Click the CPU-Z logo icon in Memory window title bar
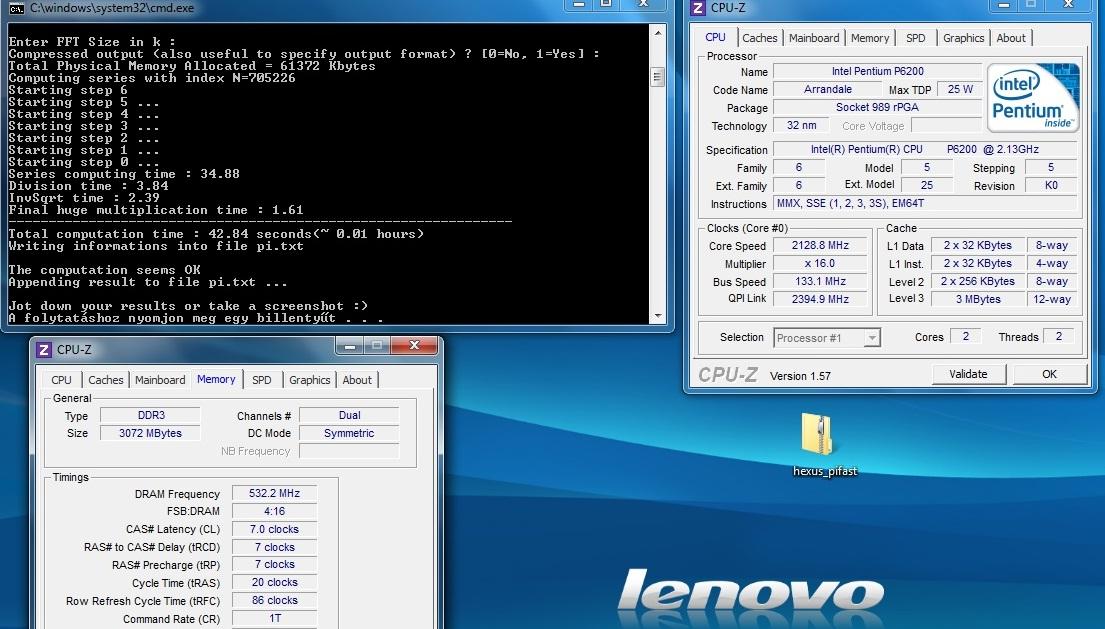The image size is (1105, 629). click(44, 349)
